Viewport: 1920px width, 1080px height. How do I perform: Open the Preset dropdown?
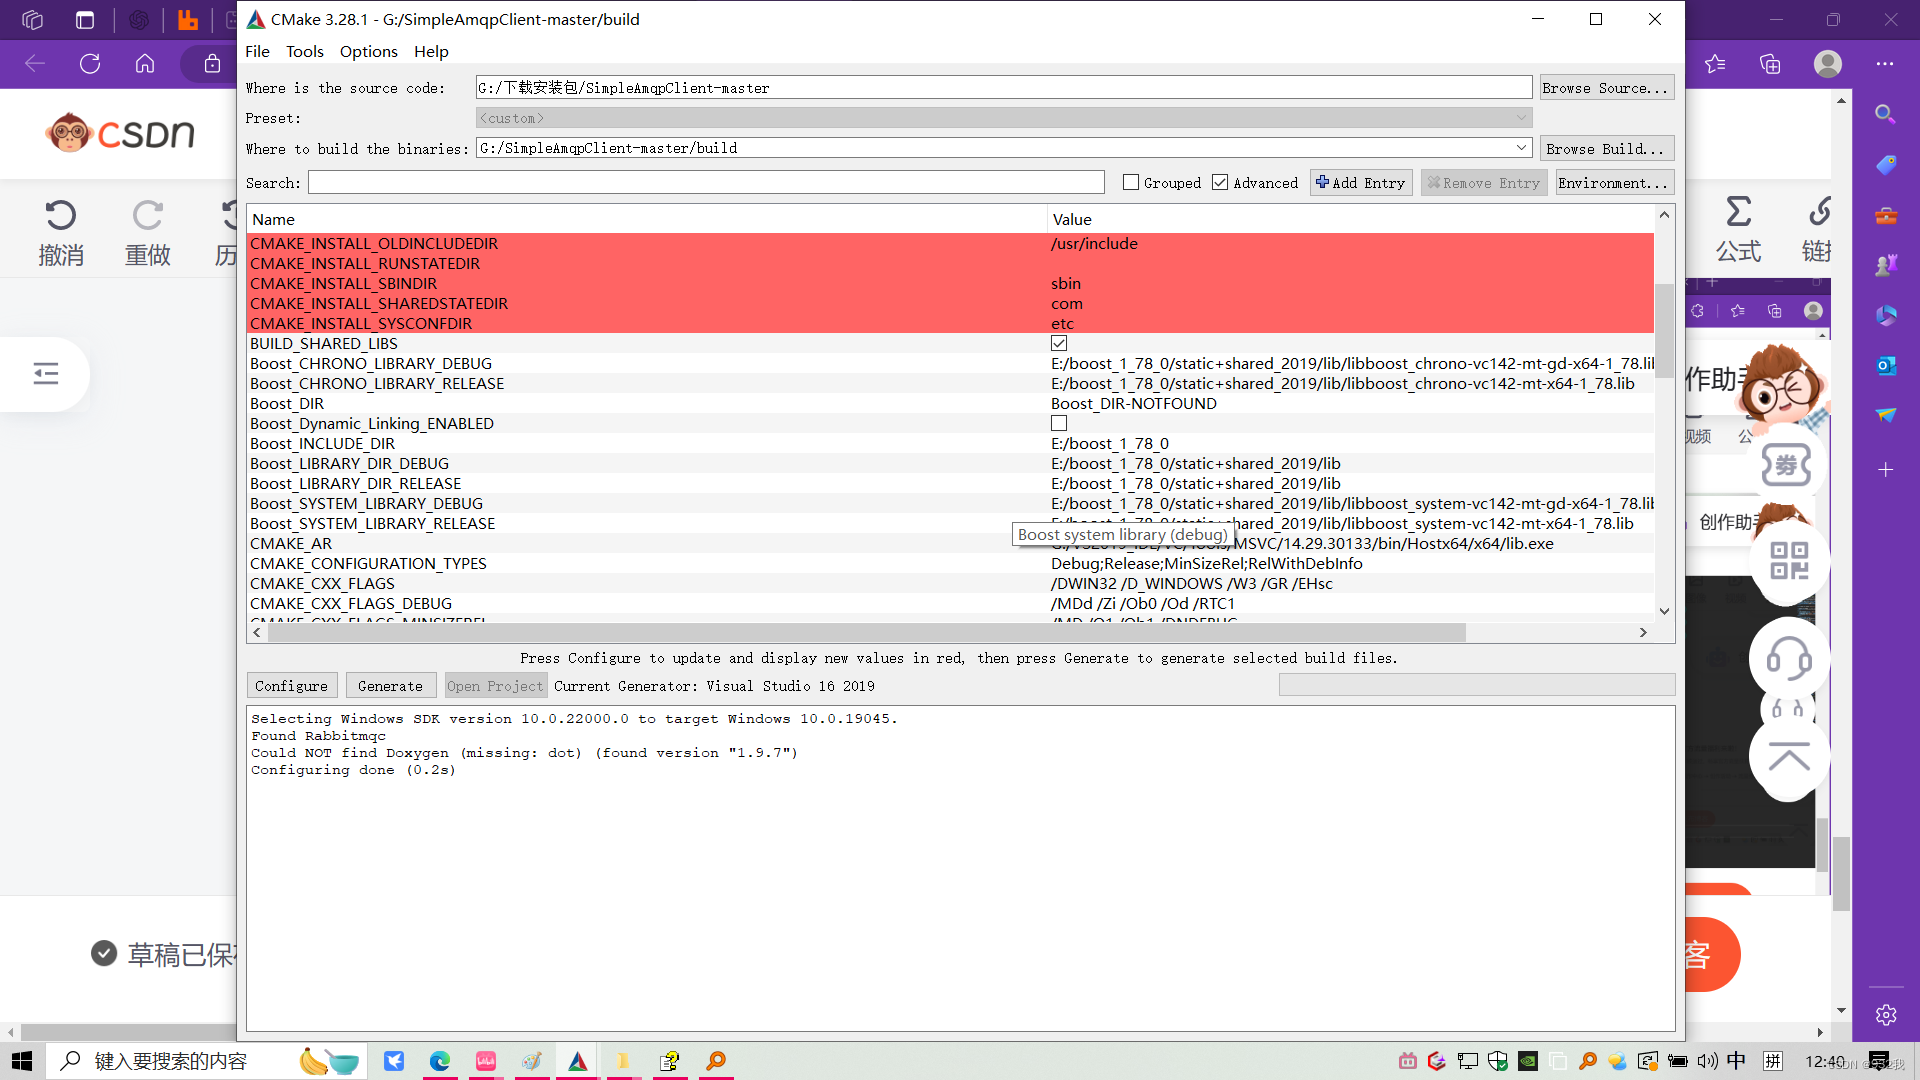coord(1520,117)
